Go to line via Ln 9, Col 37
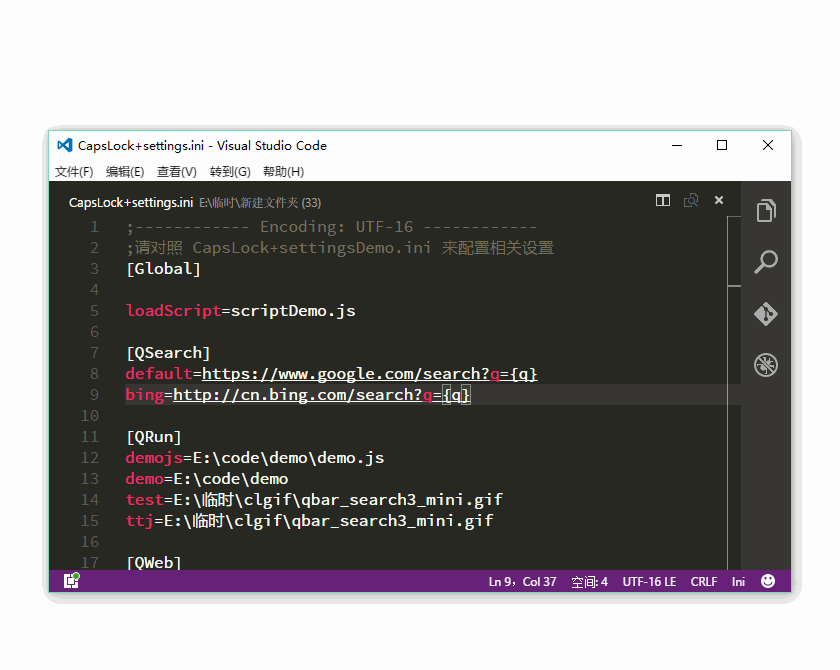Image resolution: width=840 pixels, height=670 pixels. pyautogui.click(x=522, y=582)
